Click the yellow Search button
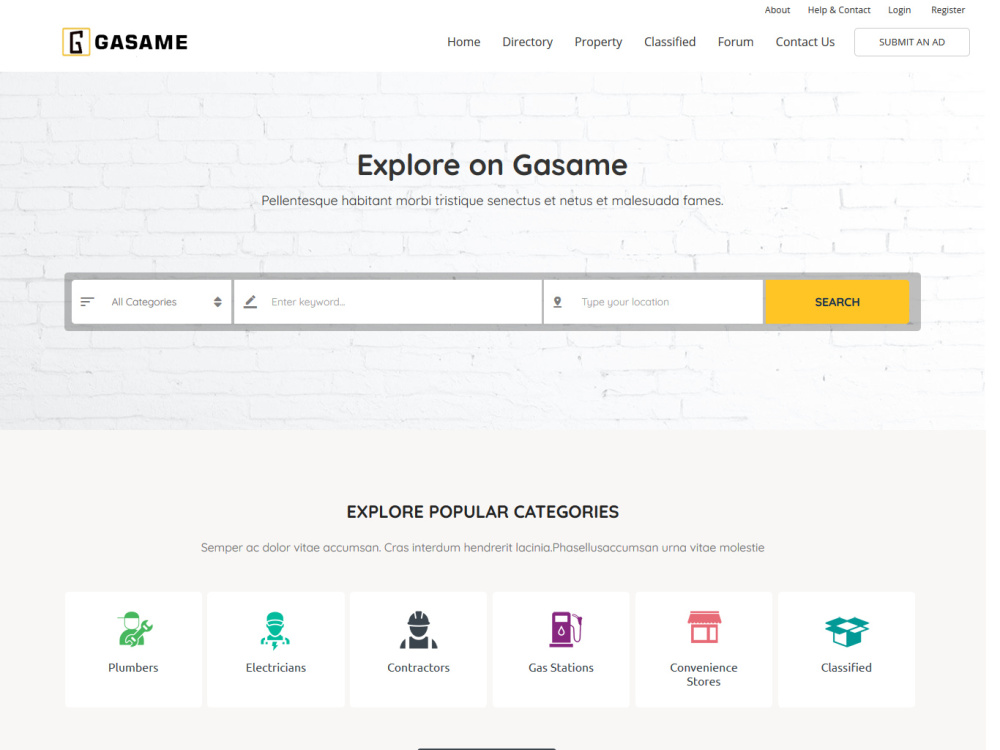The width and height of the screenshot is (1000, 750). tap(837, 302)
